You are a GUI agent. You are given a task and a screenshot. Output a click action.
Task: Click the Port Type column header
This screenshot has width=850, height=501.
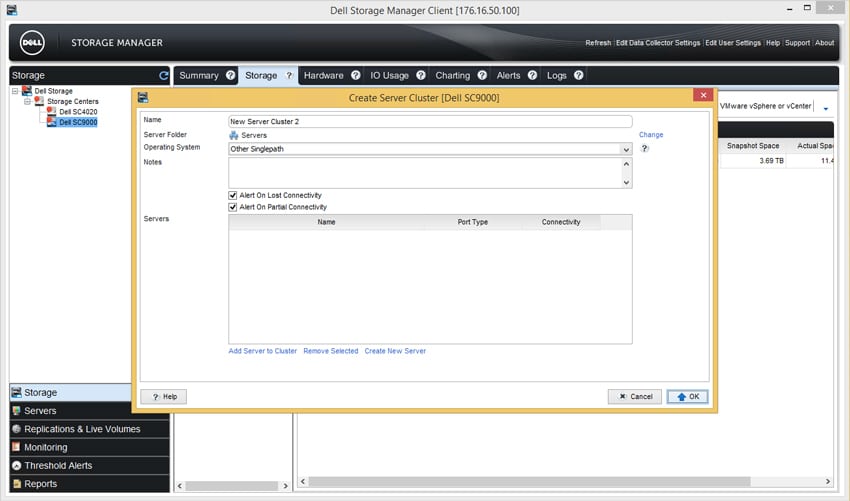pos(473,222)
